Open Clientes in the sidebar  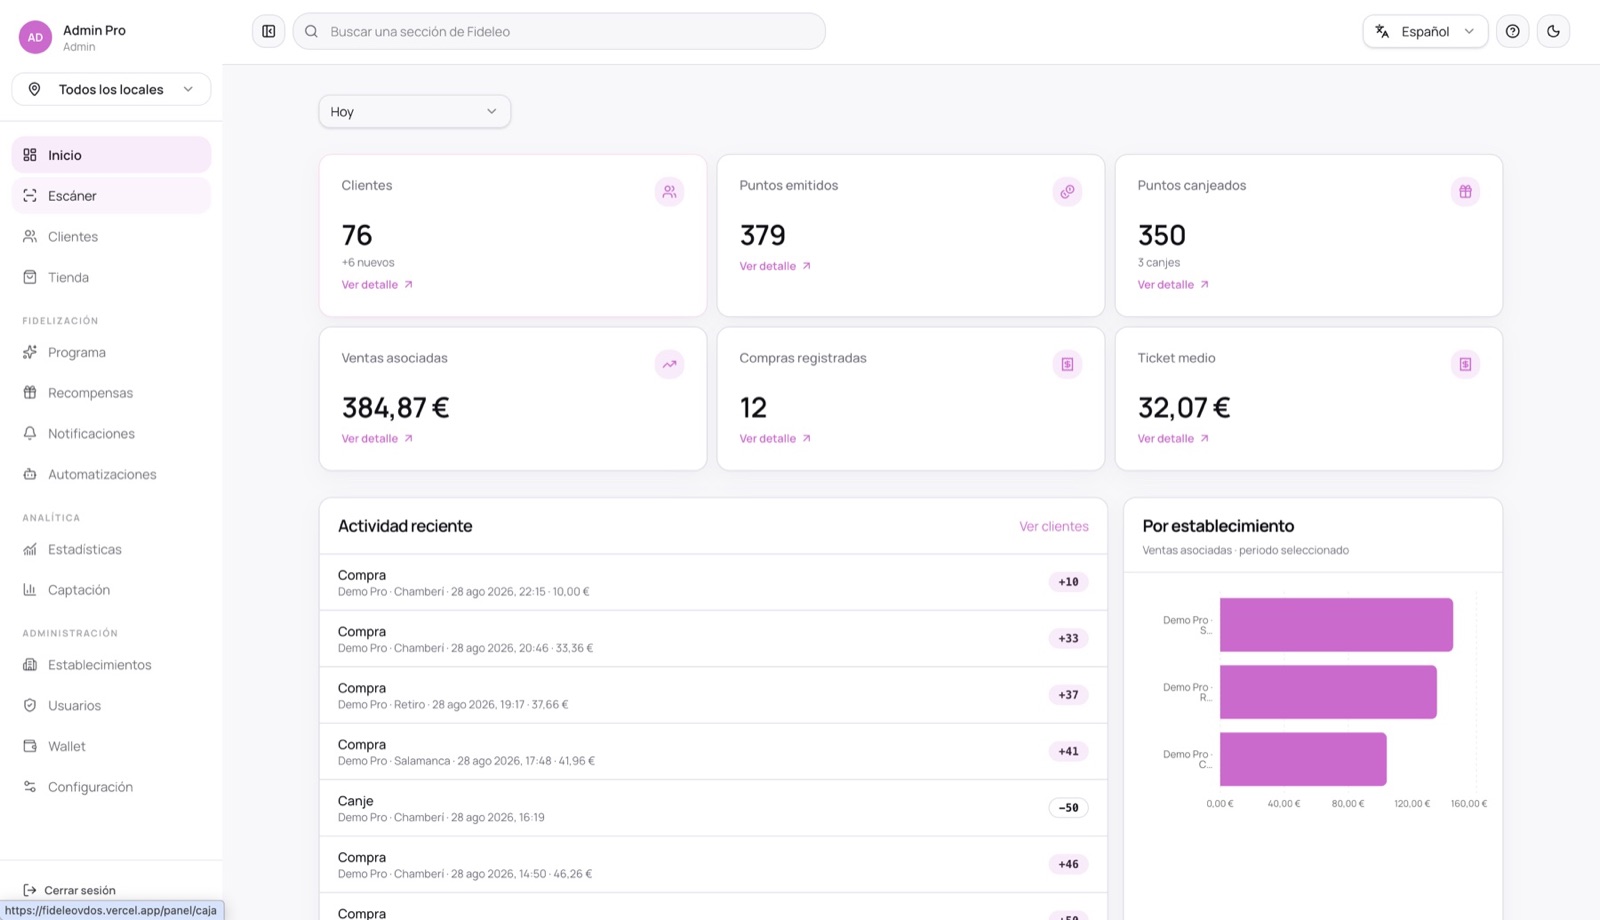click(x=111, y=237)
